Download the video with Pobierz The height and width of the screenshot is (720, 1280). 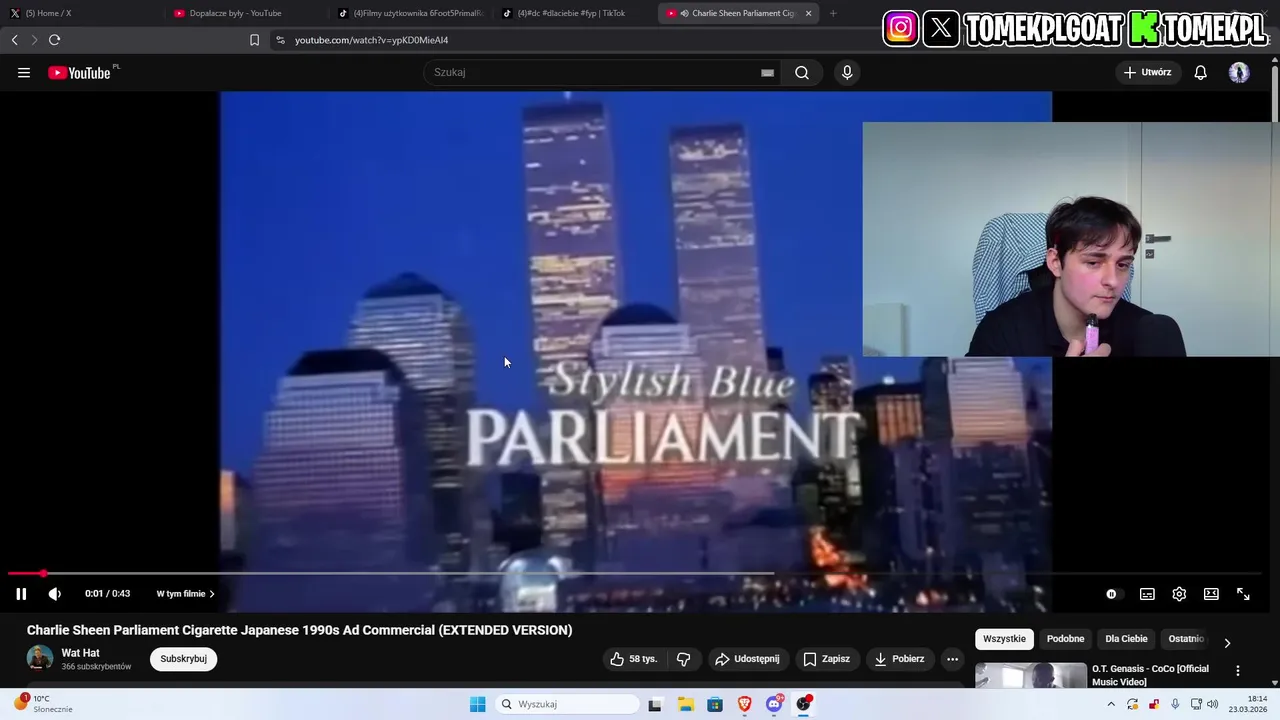click(899, 659)
